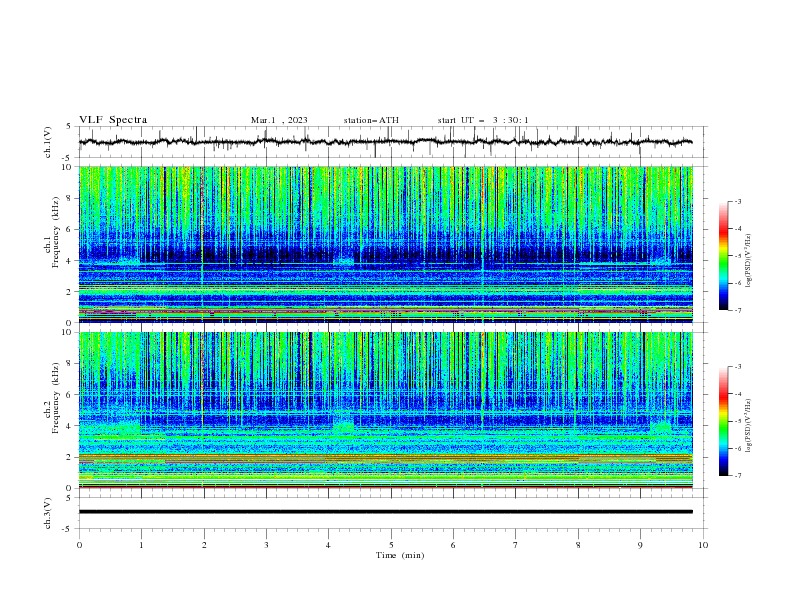The image size is (792, 612).
Task: Click the ch.1 voltage waveform trace
Action: tap(385, 142)
